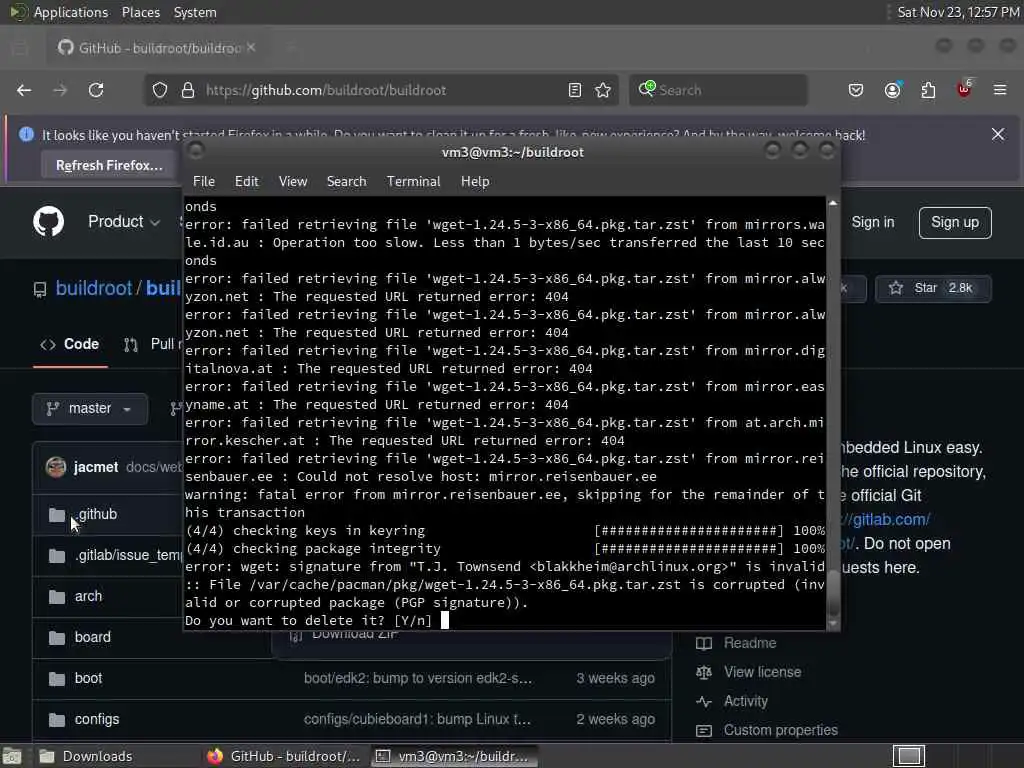The image size is (1024, 768).
Task: Click the Star icon on buildroot repo
Action: [896, 288]
